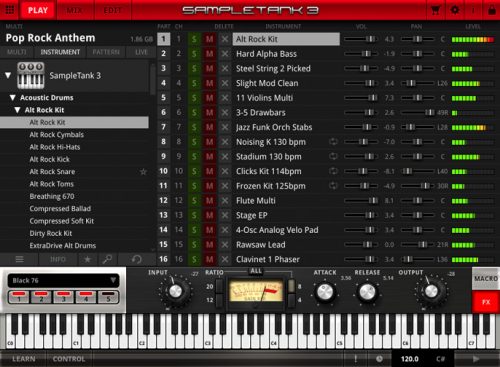Click the undo arrow icon in browser toolbar
This screenshot has height=367, width=500.
(x=136, y=259)
